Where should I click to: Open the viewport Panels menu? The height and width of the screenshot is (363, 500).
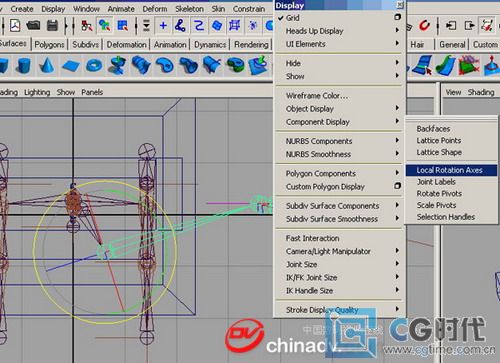click(92, 92)
